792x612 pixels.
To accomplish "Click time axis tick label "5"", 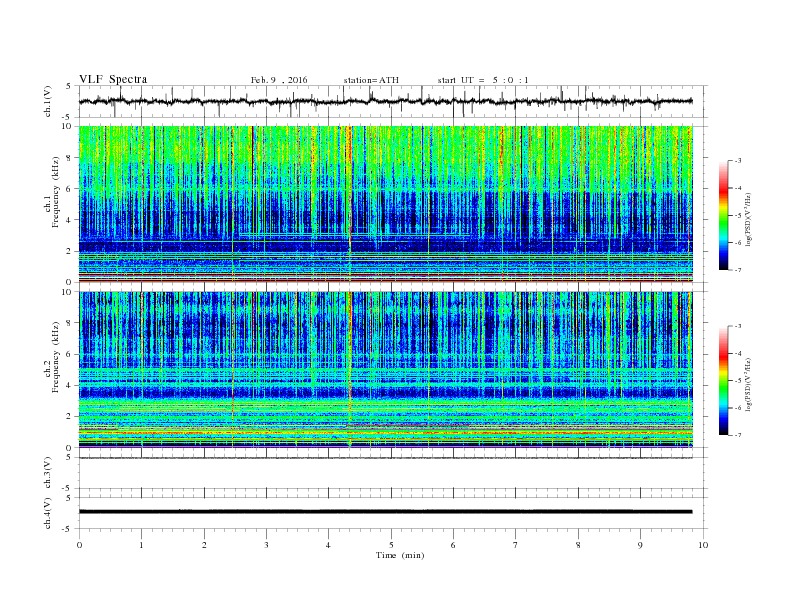I will pyautogui.click(x=391, y=545).
